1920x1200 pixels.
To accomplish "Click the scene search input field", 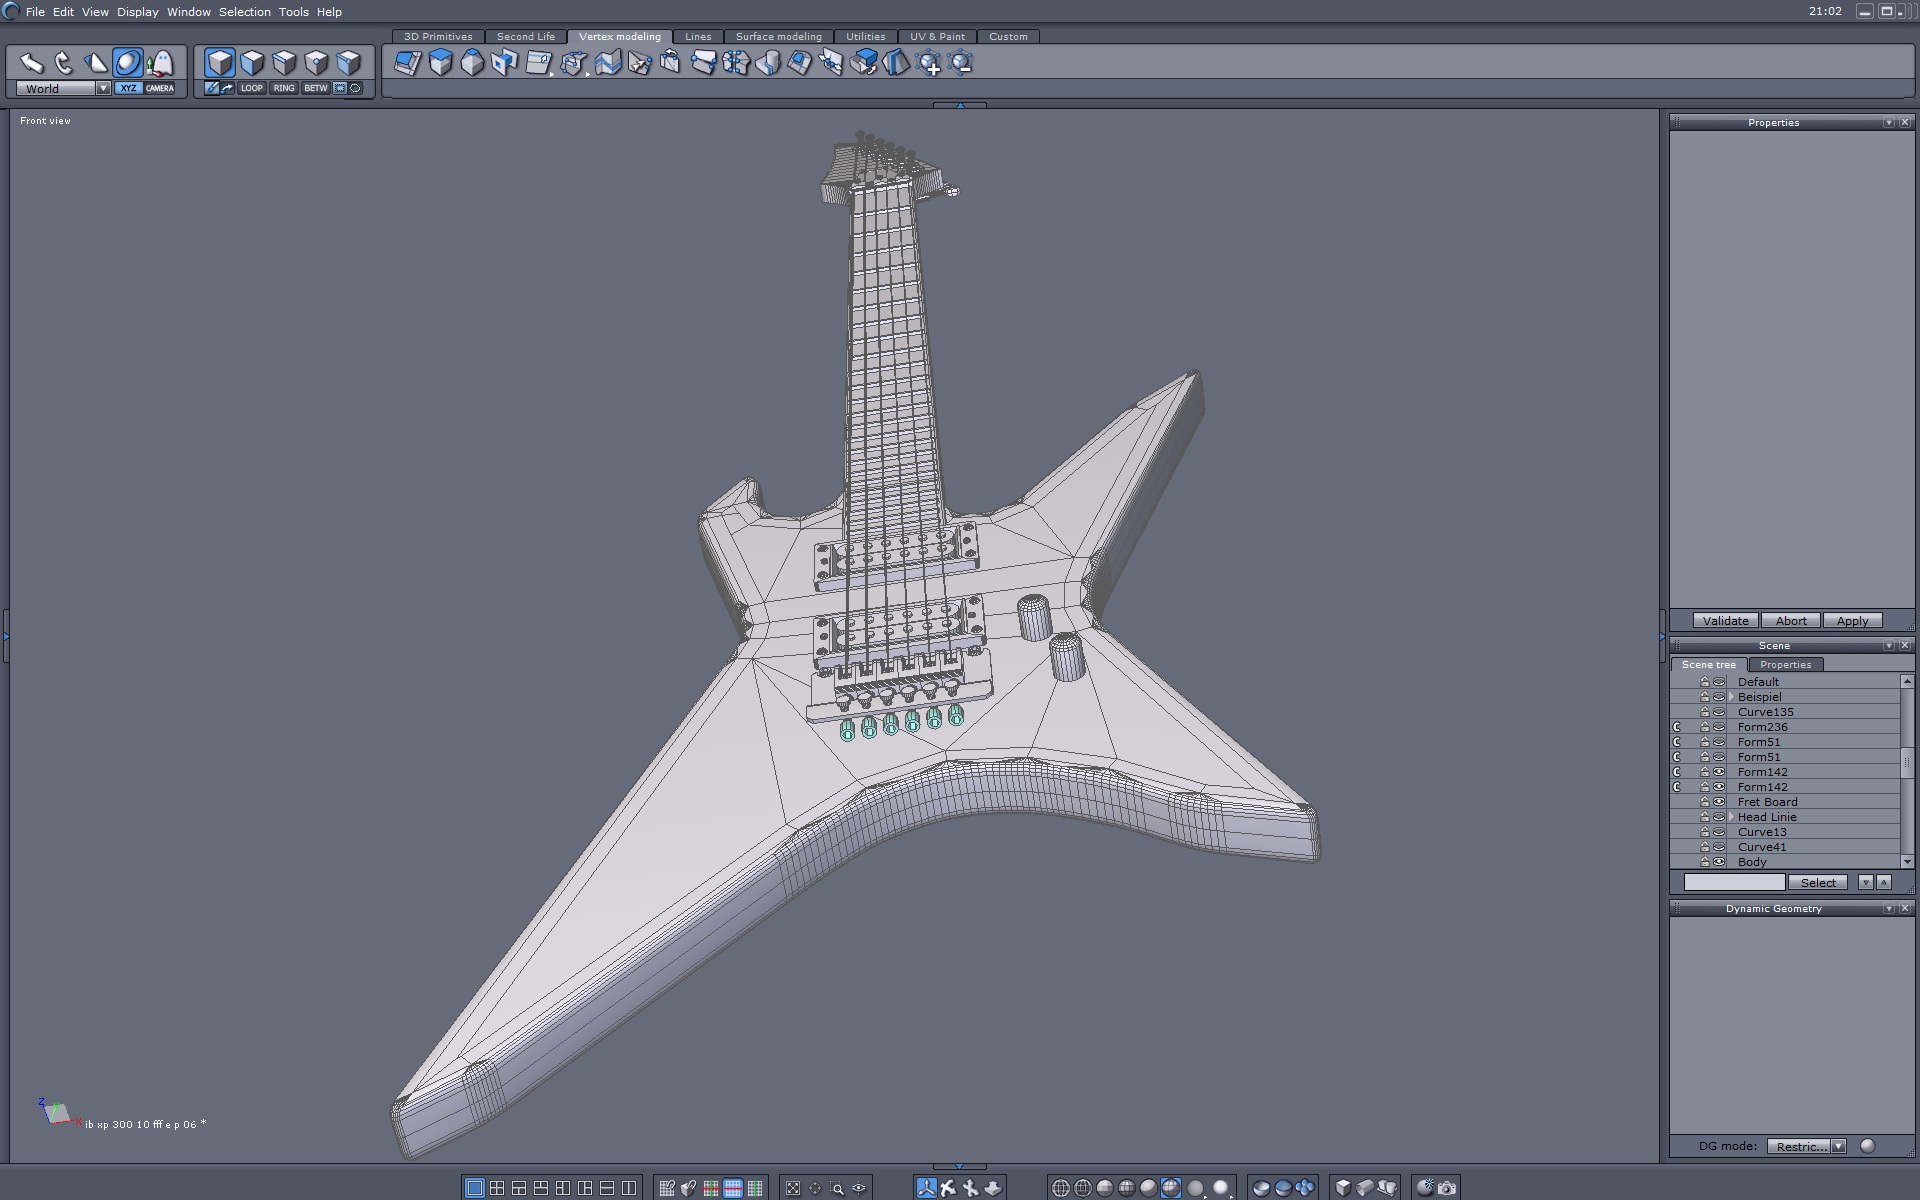I will tap(1734, 883).
